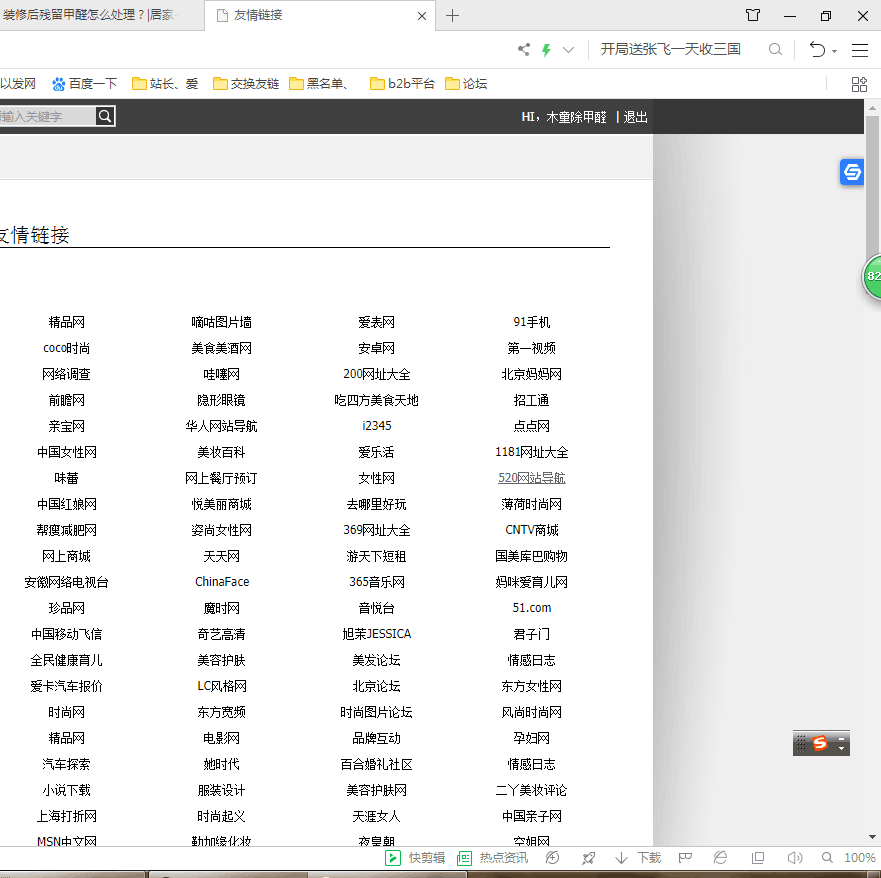Click the 520网站导航 link
The height and width of the screenshot is (878, 881).
(x=532, y=478)
